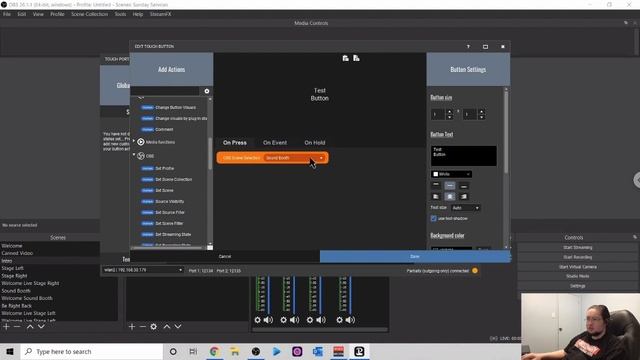The width and height of the screenshot is (640, 360).
Task: Open the Scene Collection menu
Action: pos(89,14)
